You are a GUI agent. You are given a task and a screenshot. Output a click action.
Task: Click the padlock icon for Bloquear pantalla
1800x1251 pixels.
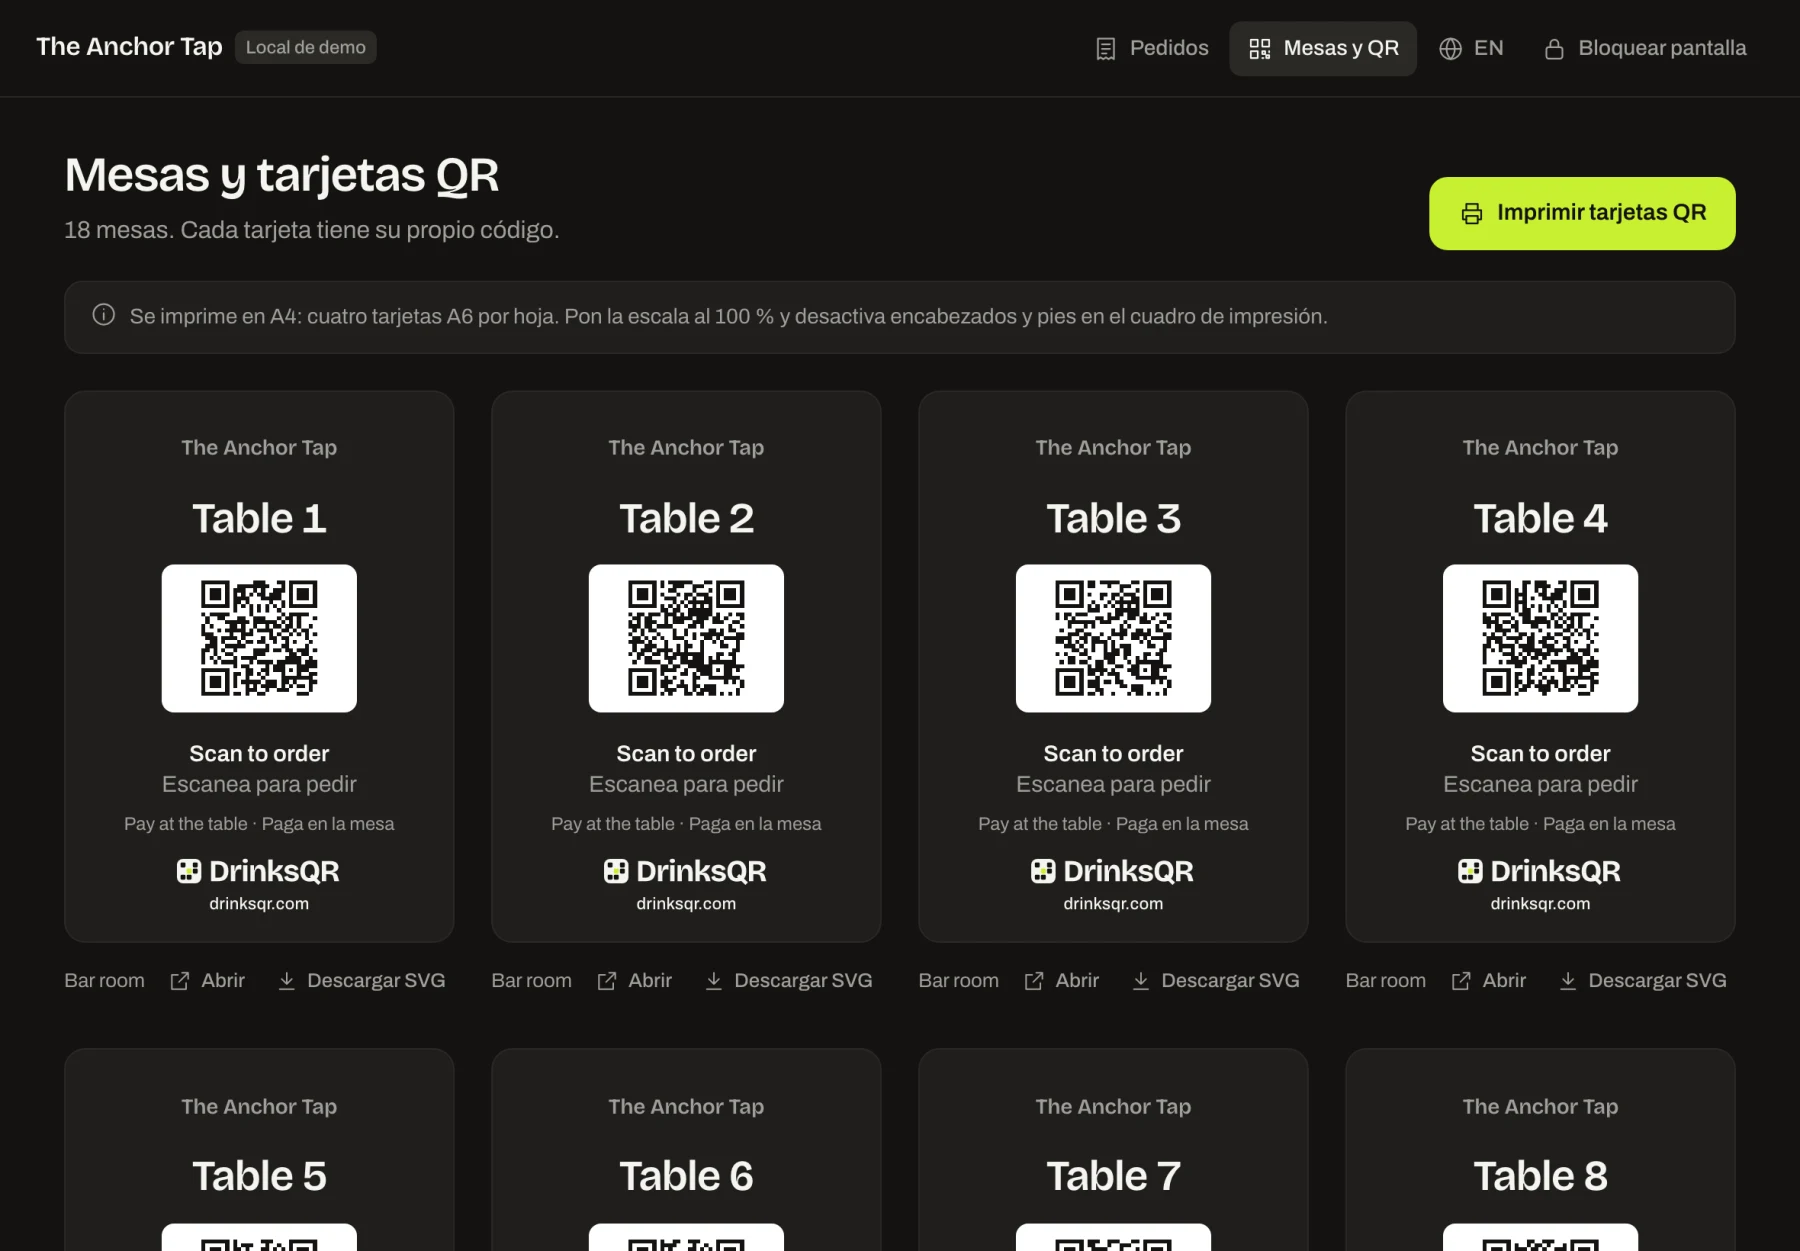[1554, 49]
